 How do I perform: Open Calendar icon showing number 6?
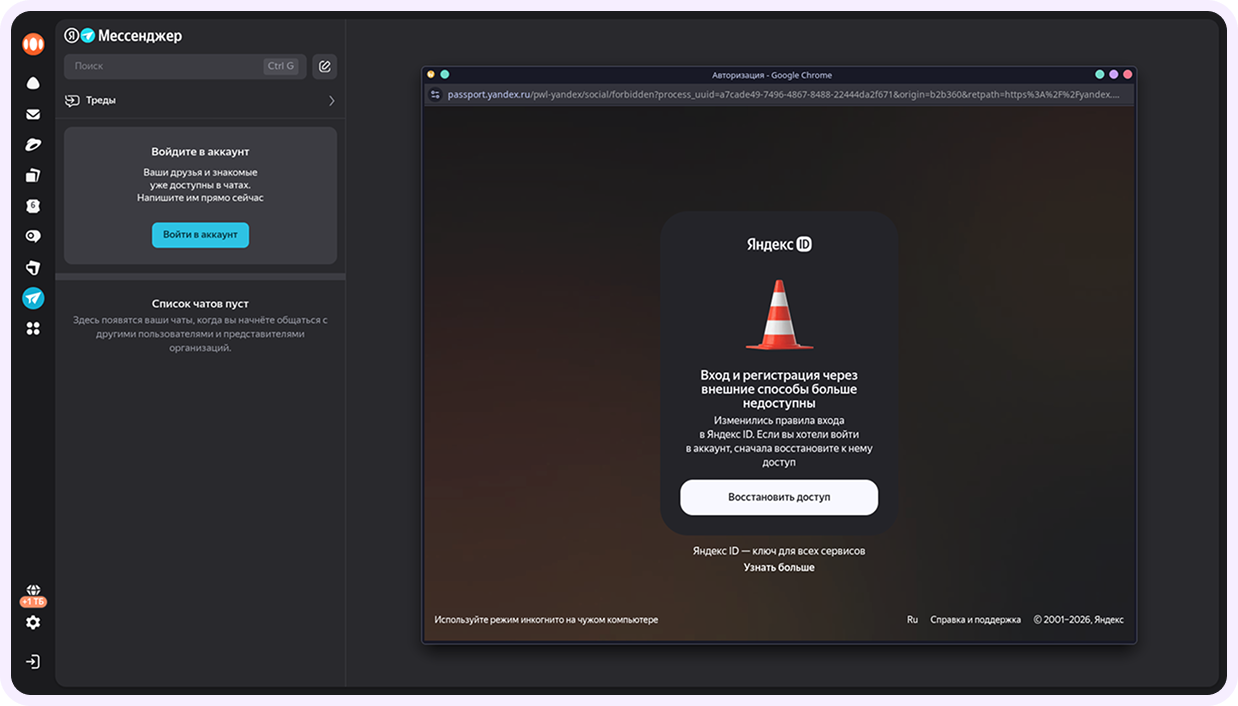click(x=33, y=206)
